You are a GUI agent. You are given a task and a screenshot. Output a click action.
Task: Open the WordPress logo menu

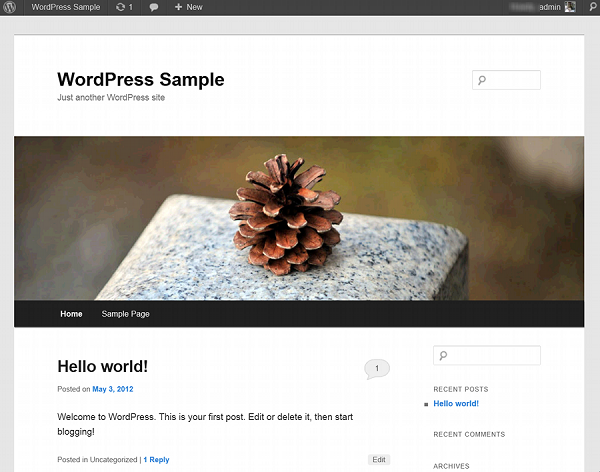10,7
